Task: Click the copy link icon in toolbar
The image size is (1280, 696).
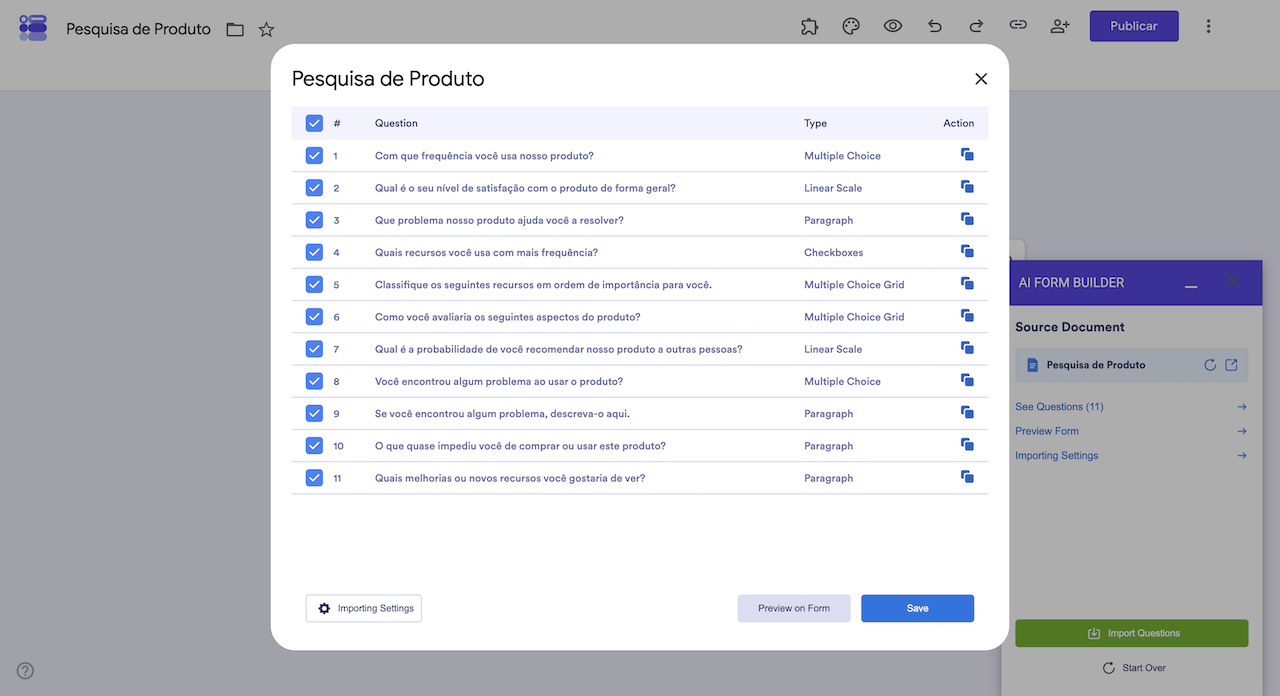Action: [x=1018, y=25]
